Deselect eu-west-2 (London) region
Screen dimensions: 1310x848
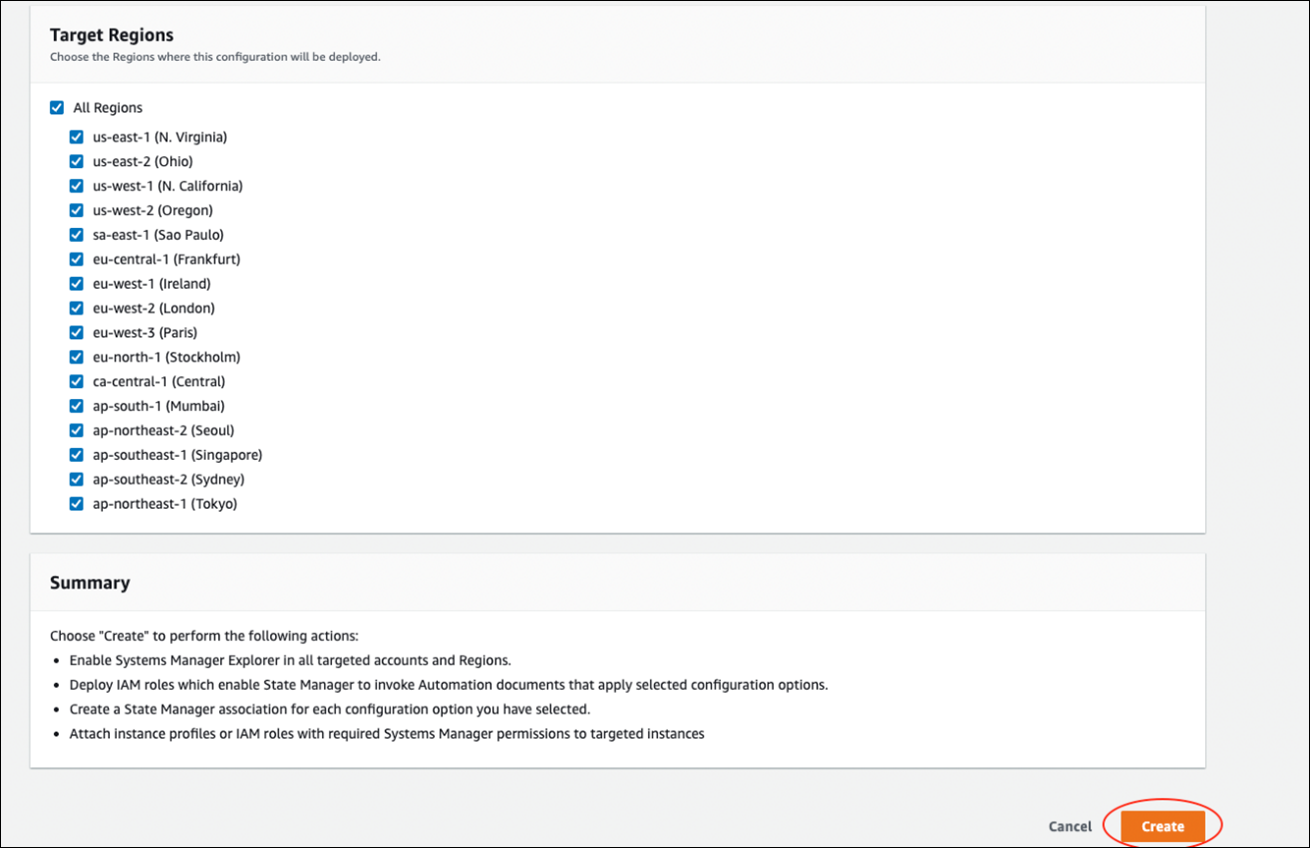pyautogui.click(x=76, y=308)
